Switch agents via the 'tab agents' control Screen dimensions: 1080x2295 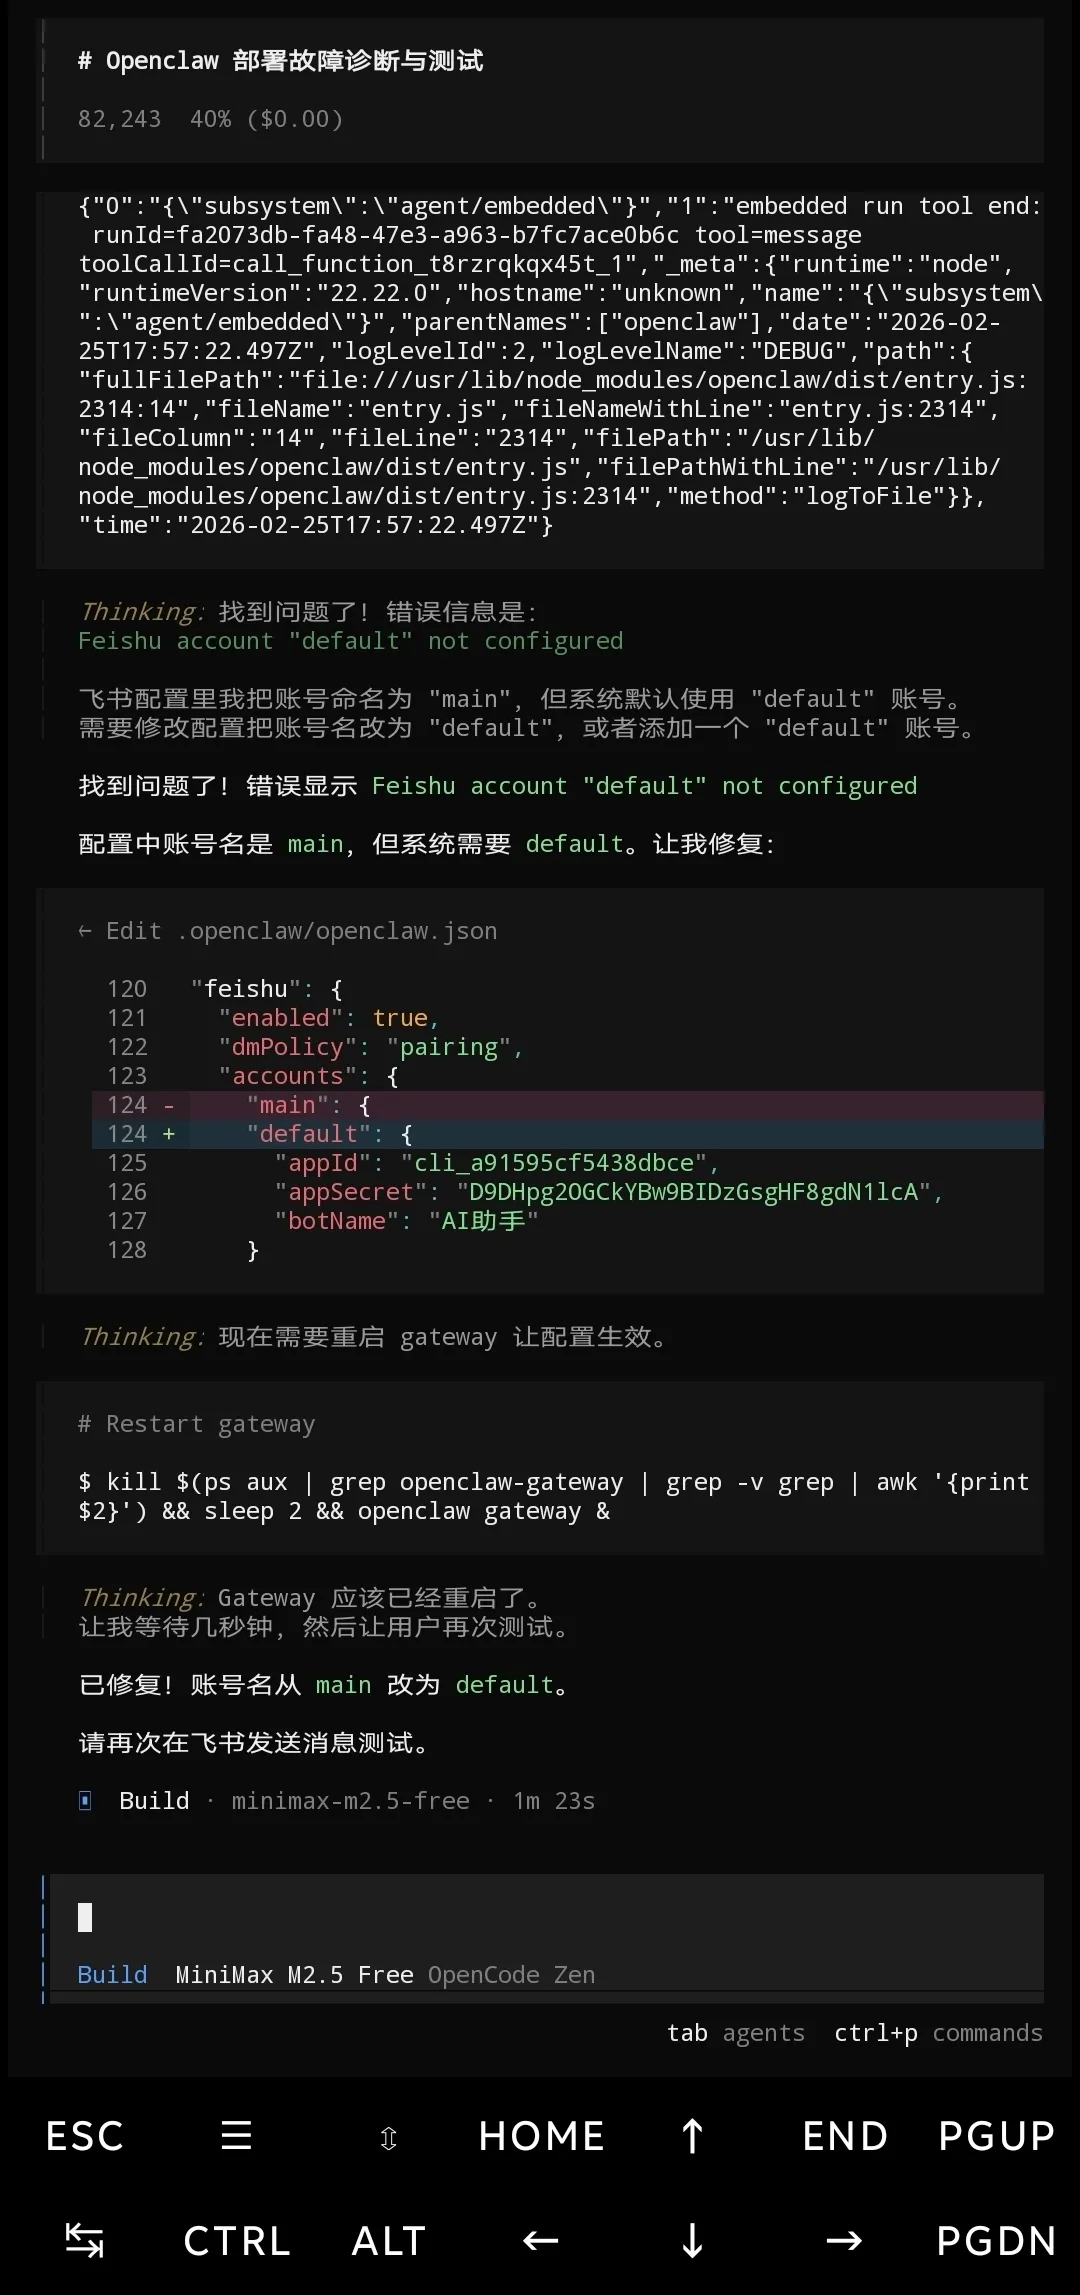click(737, 2033)
